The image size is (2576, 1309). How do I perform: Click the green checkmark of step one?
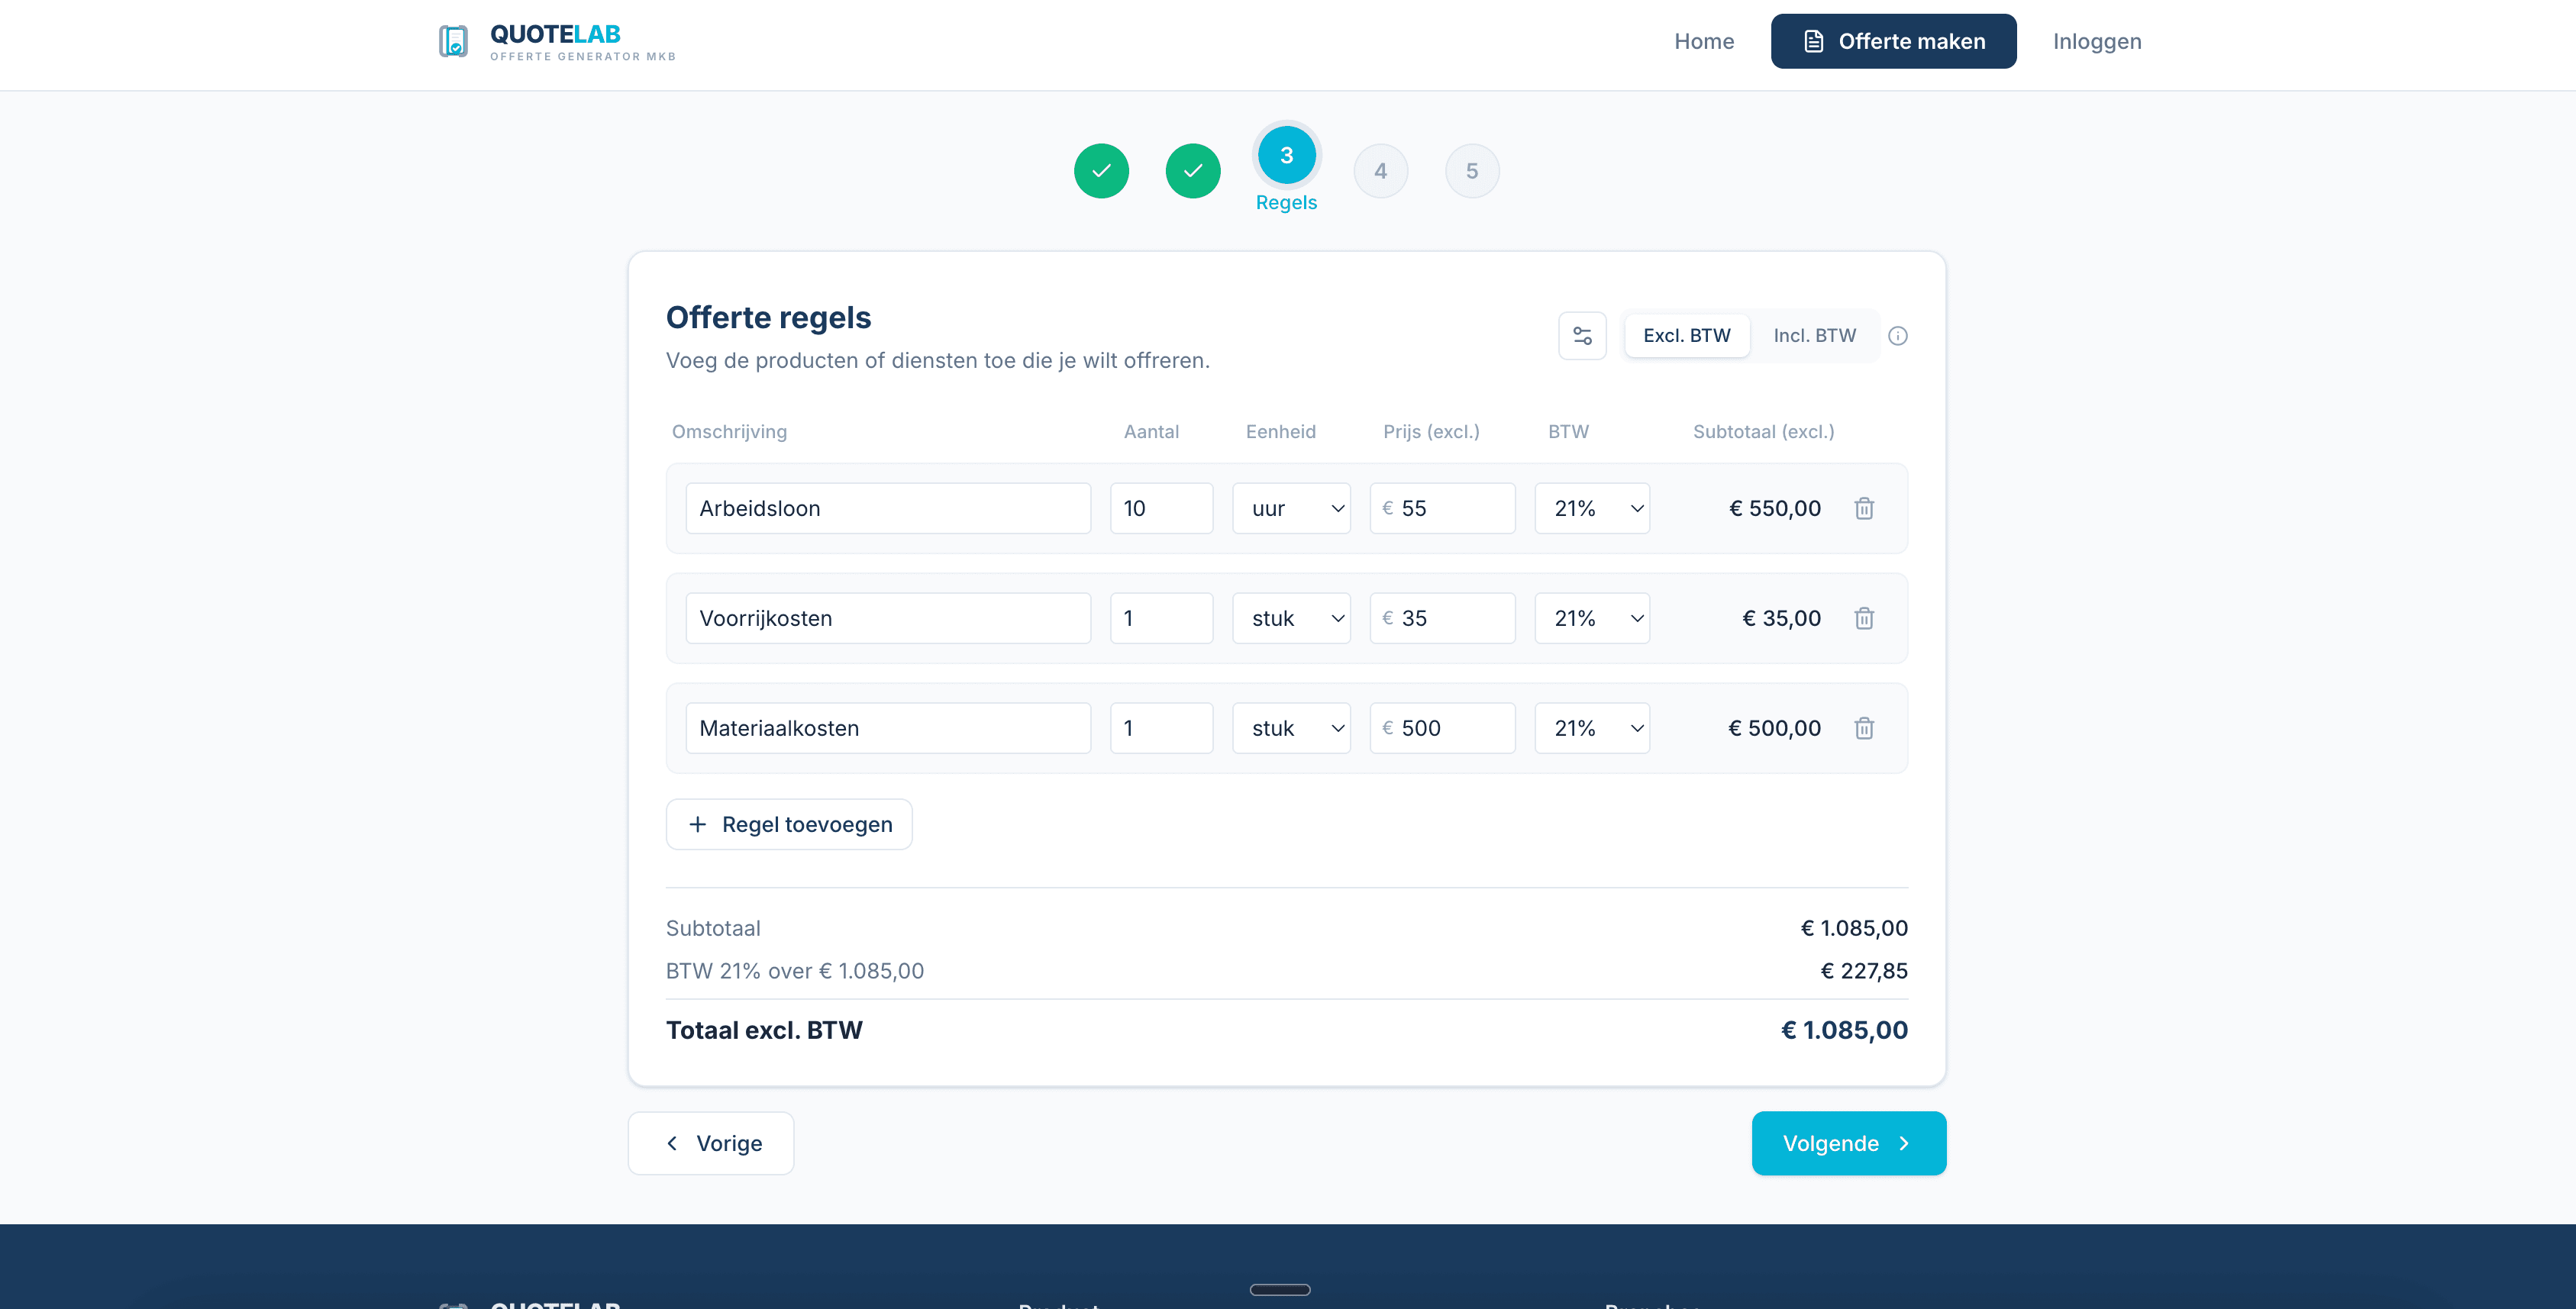(1102, 170)
